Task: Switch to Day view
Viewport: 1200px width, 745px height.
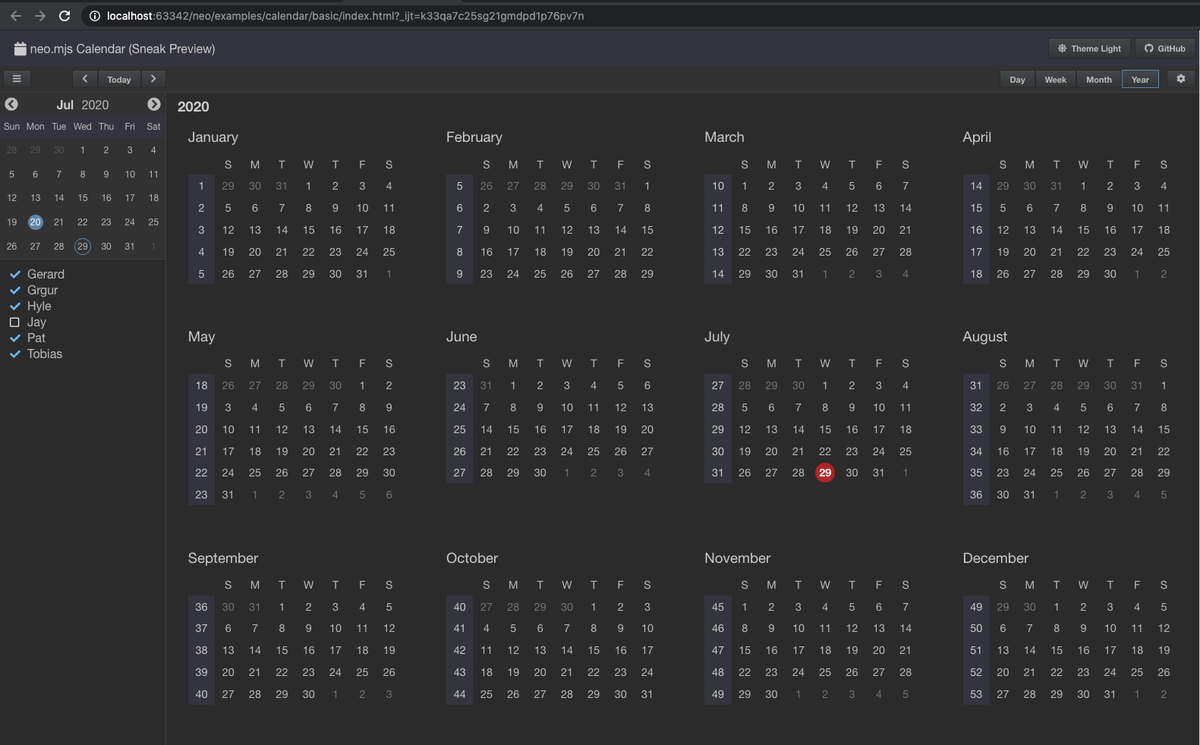Action: [1017, 79]
